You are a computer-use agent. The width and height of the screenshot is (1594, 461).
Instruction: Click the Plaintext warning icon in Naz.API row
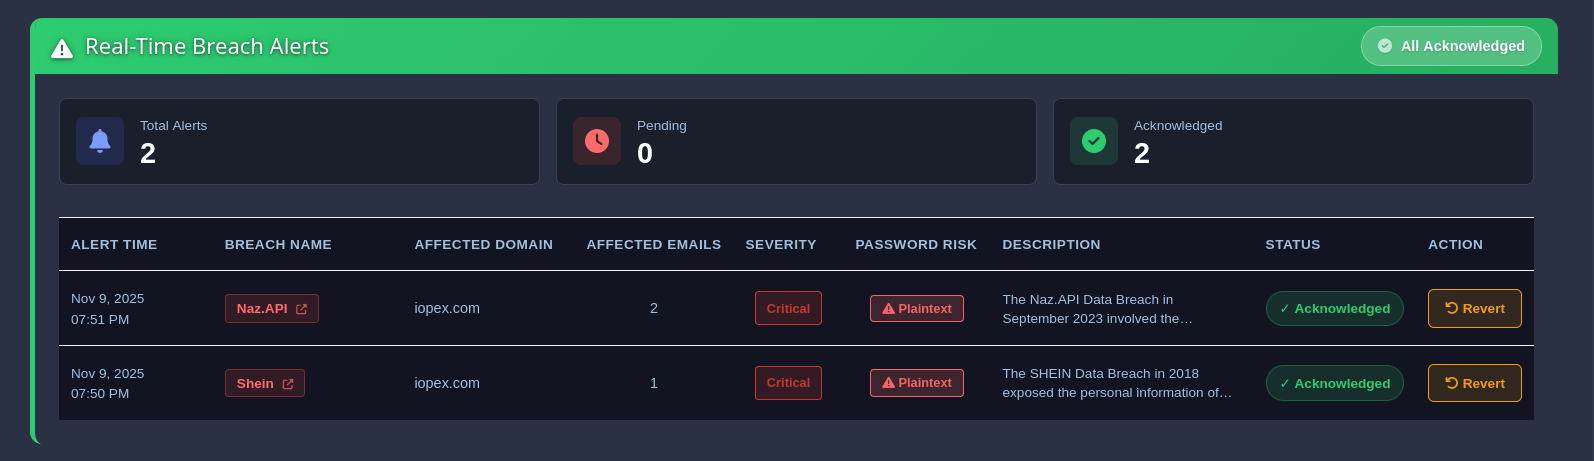(888, 309)
